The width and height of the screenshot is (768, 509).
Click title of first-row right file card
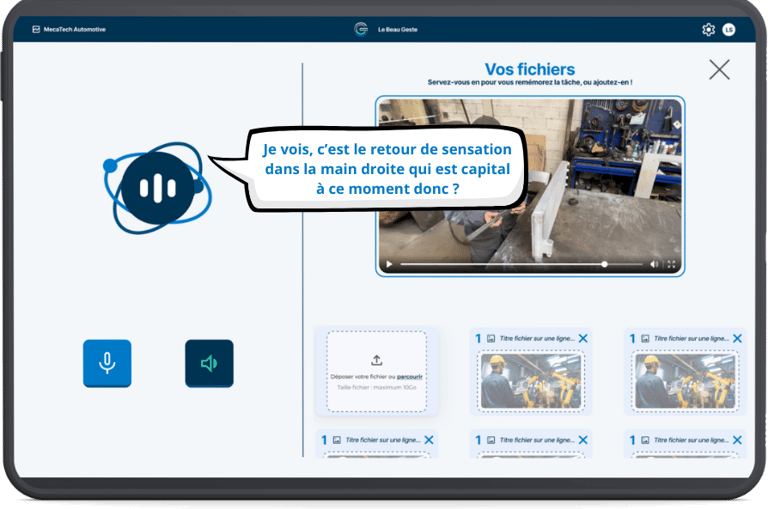(x=691, y=339)
